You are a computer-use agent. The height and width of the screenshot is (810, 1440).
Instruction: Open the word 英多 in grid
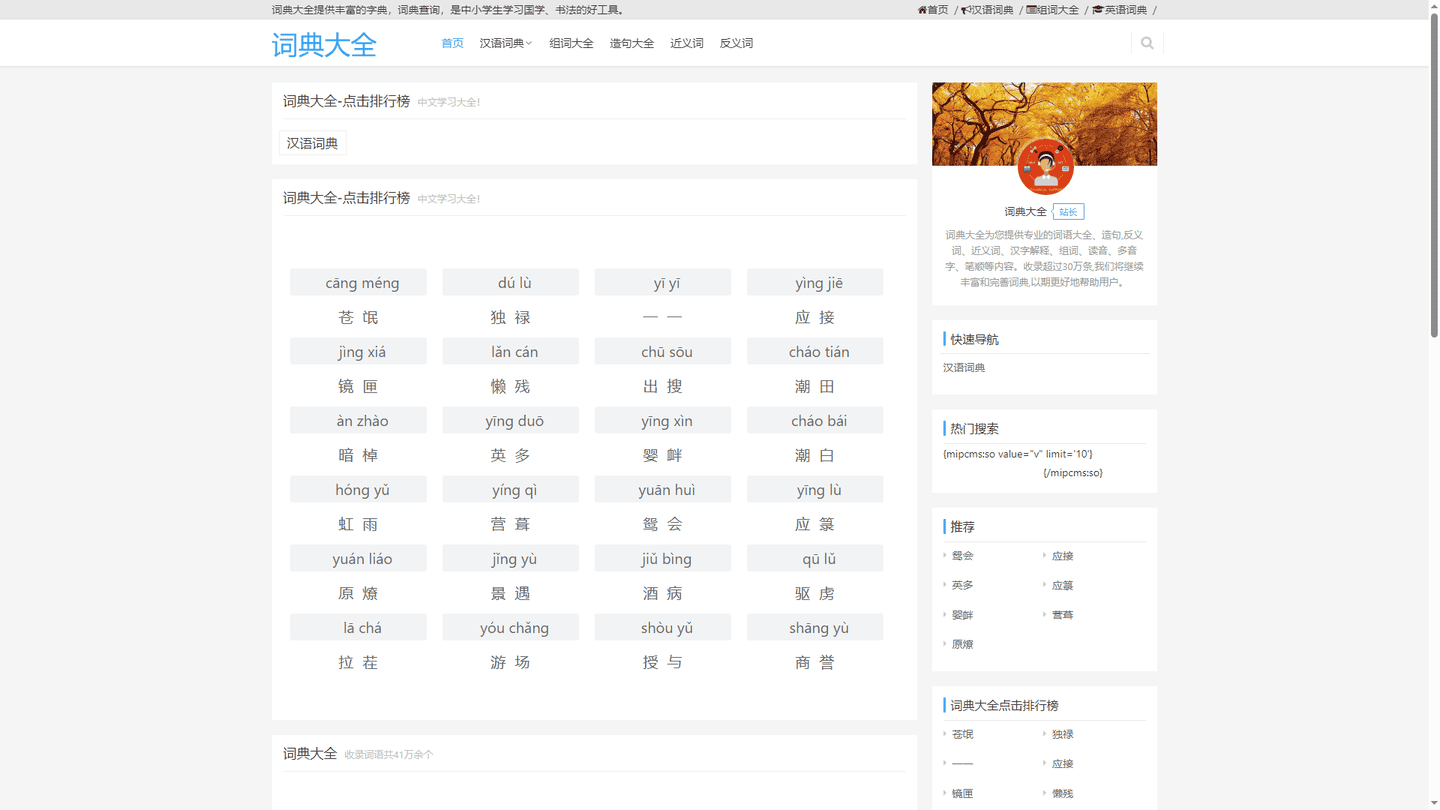pos(510,455)
